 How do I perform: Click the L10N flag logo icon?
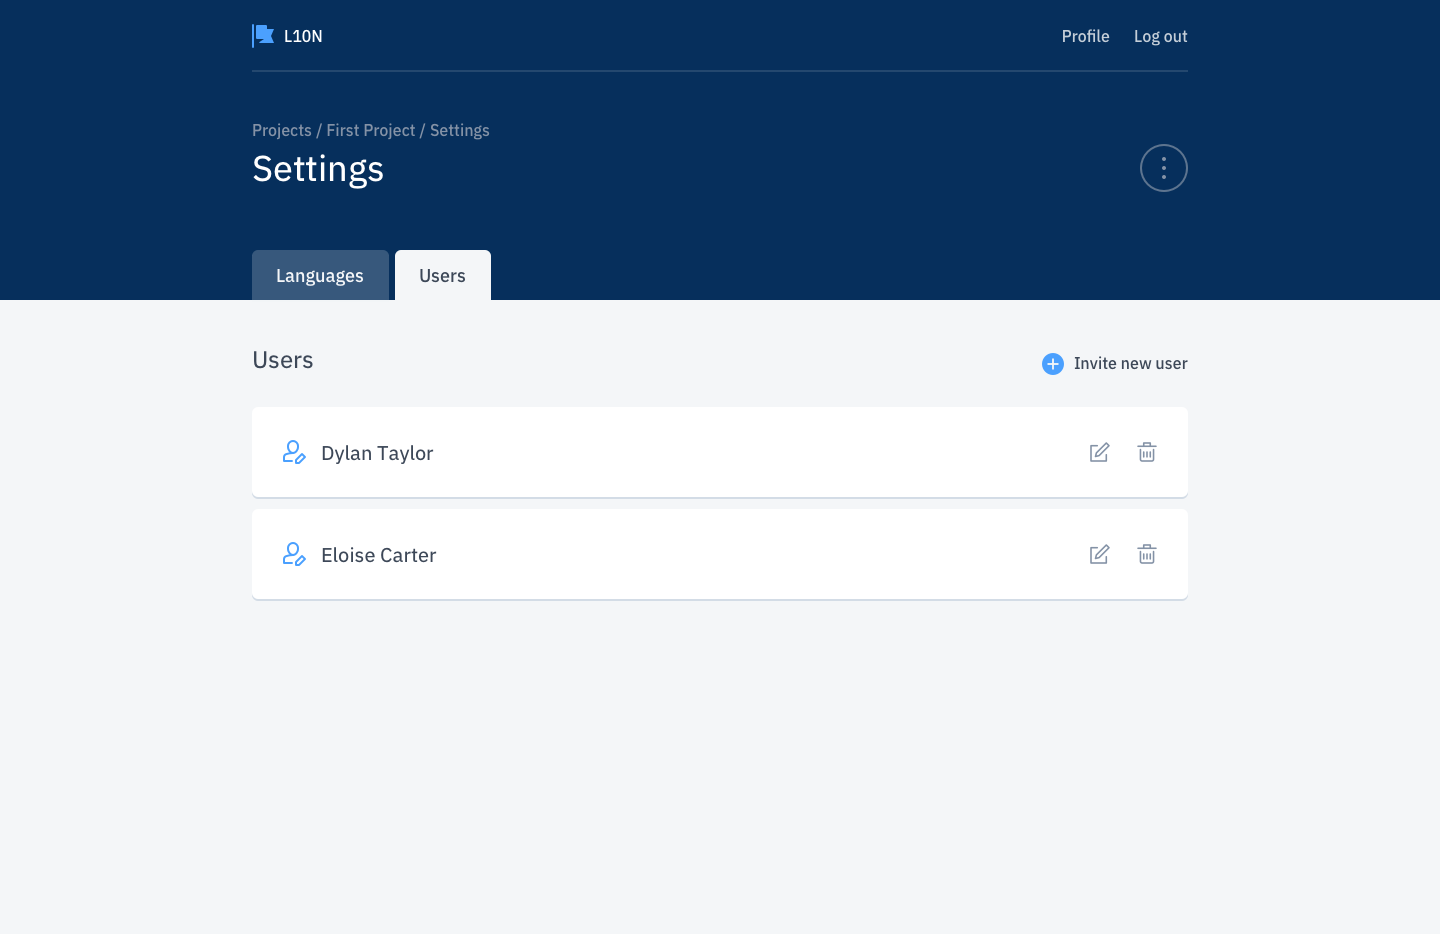tap(262, 35)
